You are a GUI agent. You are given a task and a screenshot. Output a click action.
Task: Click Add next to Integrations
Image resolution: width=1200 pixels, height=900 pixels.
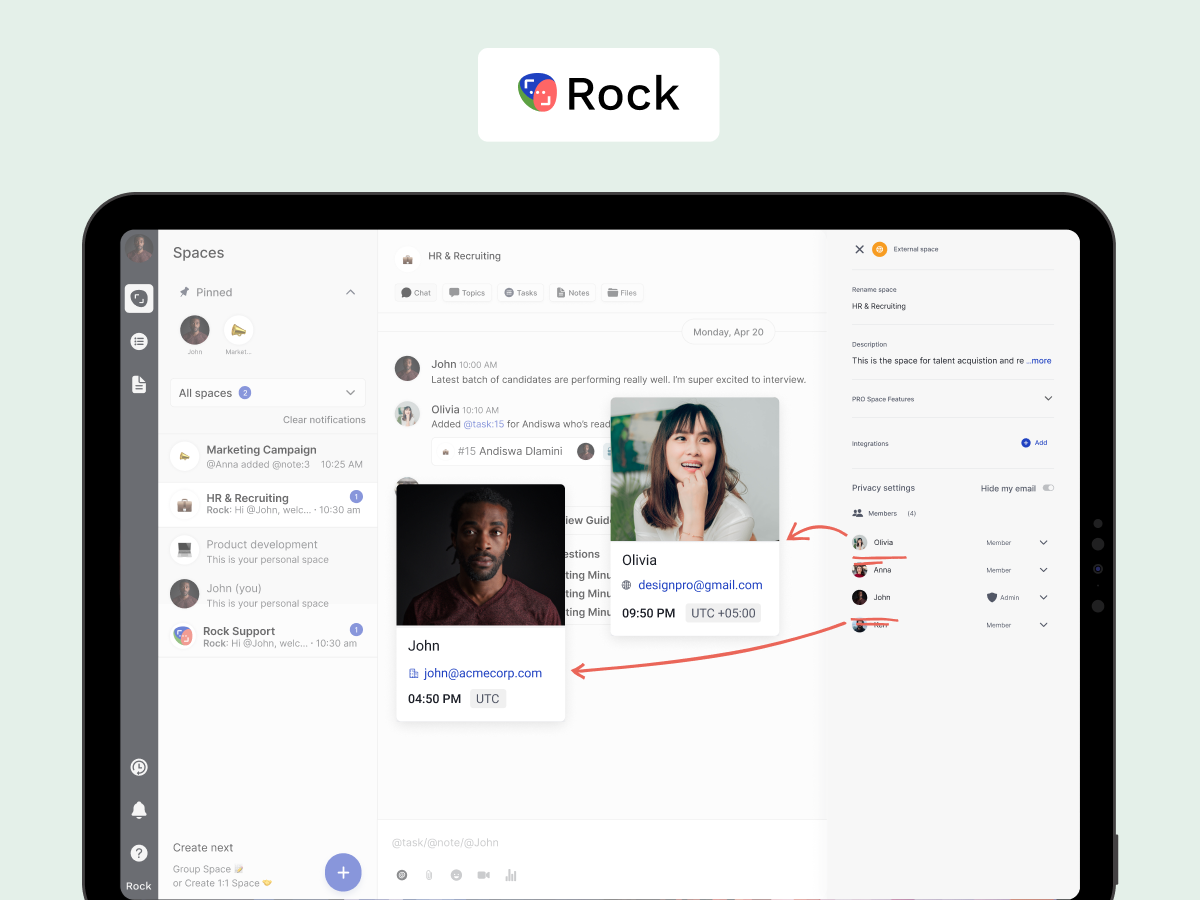tap(1034, 443)
